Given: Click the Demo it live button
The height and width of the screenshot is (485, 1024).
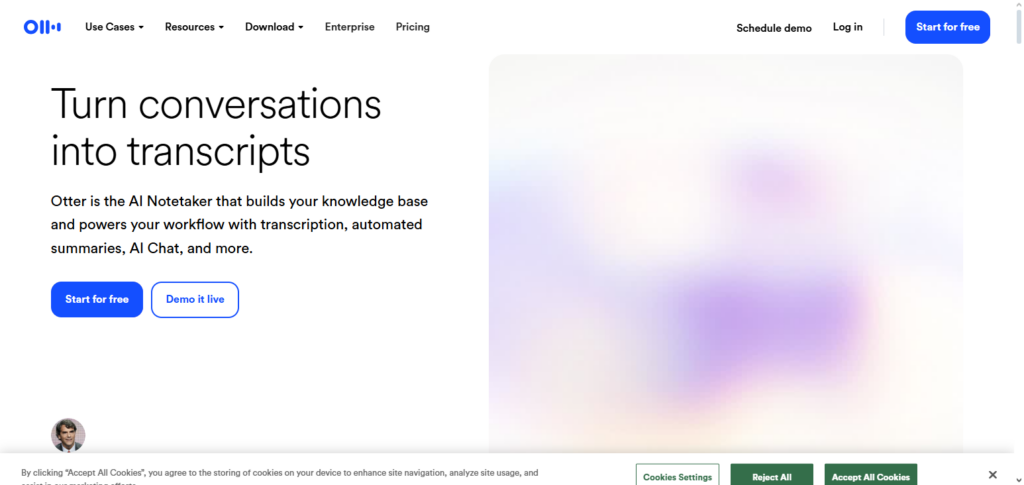Looking at the screenshot, I should click(x=195, y=299).
